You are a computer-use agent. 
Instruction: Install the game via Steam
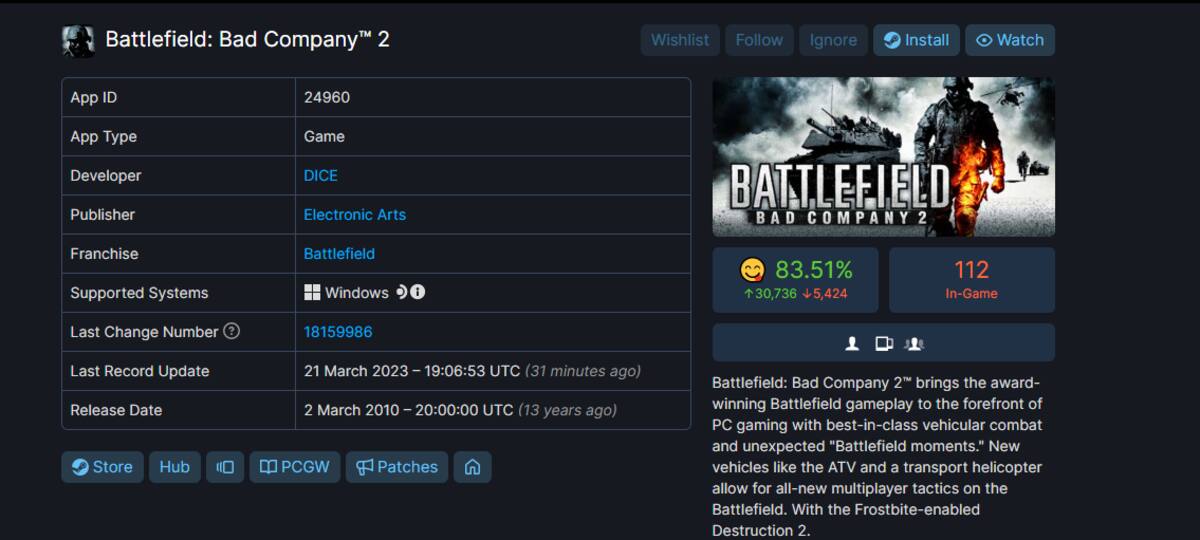[917, 40]
